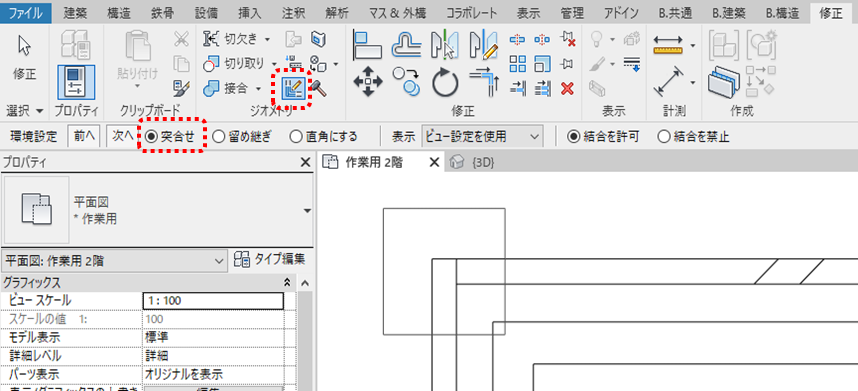The image size is (858, 391).
Task: Switch to the 注釈 ribbon tab
Action: (x=294, y=12)
